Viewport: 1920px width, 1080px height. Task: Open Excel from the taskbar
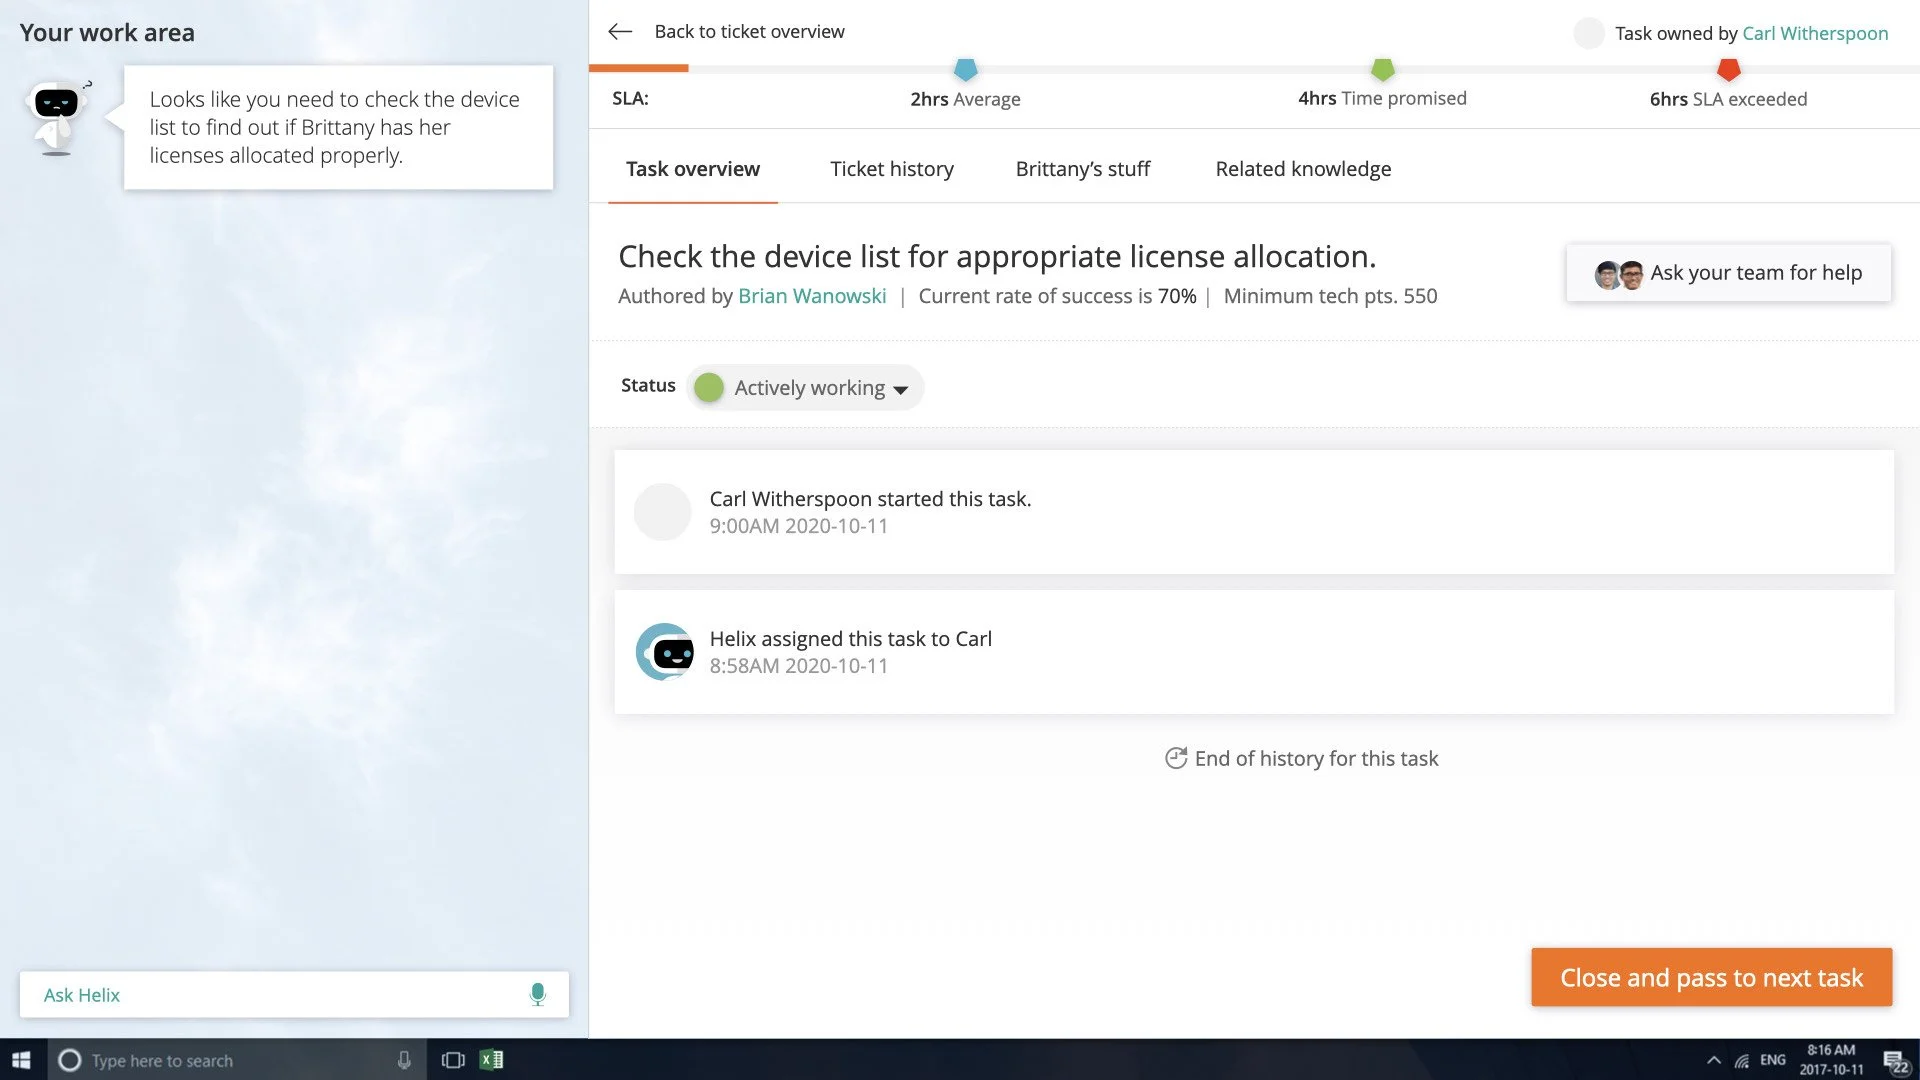(491, 1060)
